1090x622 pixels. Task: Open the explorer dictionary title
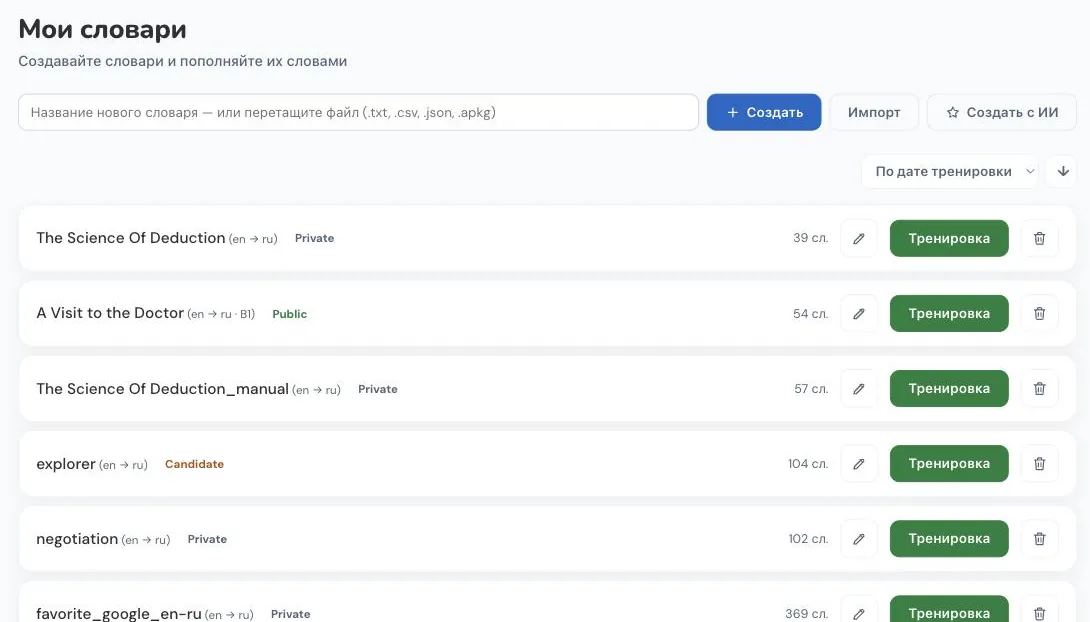point(66,464)
